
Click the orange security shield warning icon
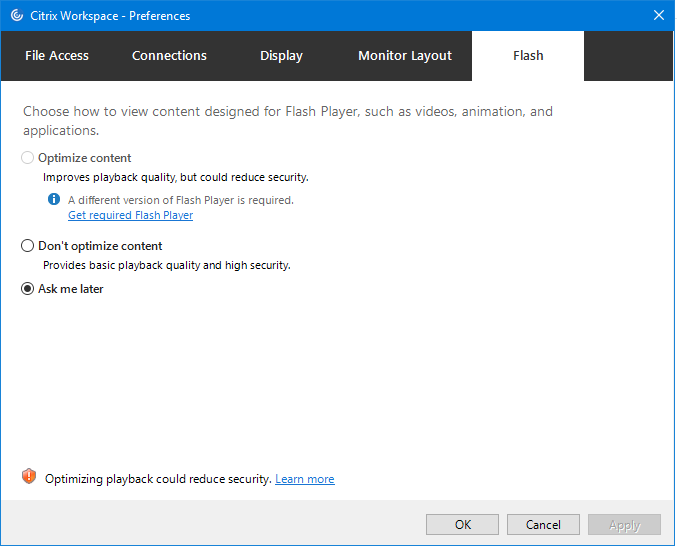point(29,477)
